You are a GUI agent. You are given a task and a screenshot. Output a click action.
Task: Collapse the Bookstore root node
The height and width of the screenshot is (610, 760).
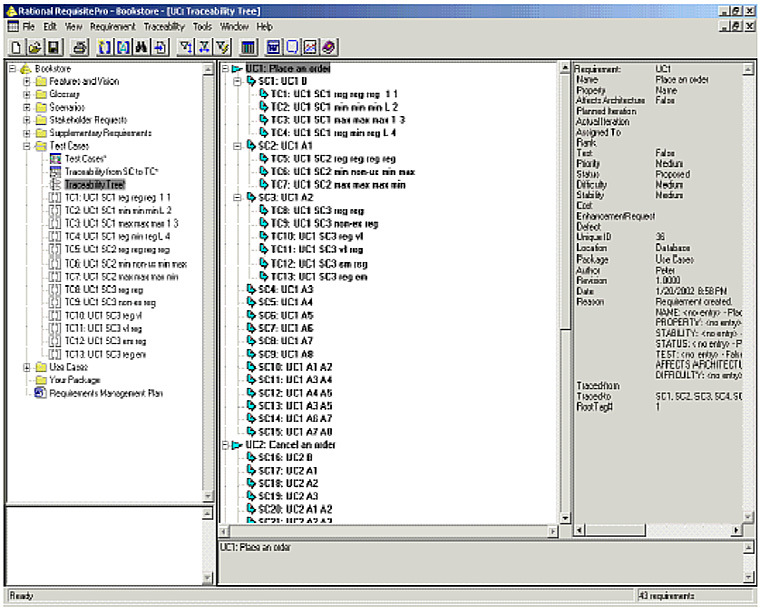tap(13, 69)
